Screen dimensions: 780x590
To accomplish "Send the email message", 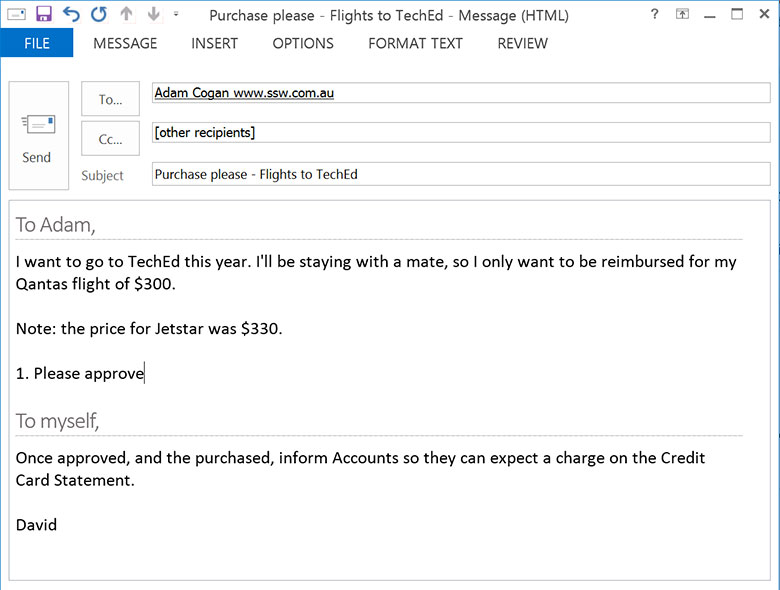I will click(x=37, y=136).
